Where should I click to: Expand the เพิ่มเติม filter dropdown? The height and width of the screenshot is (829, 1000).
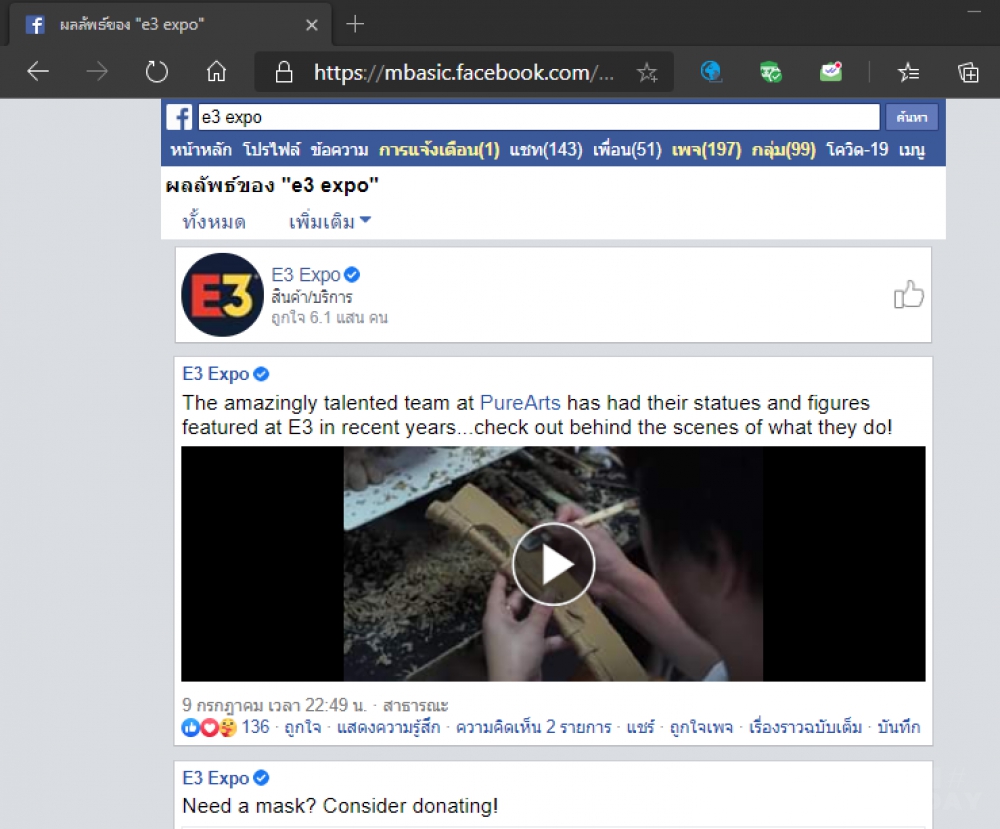(x=330, y=222)
